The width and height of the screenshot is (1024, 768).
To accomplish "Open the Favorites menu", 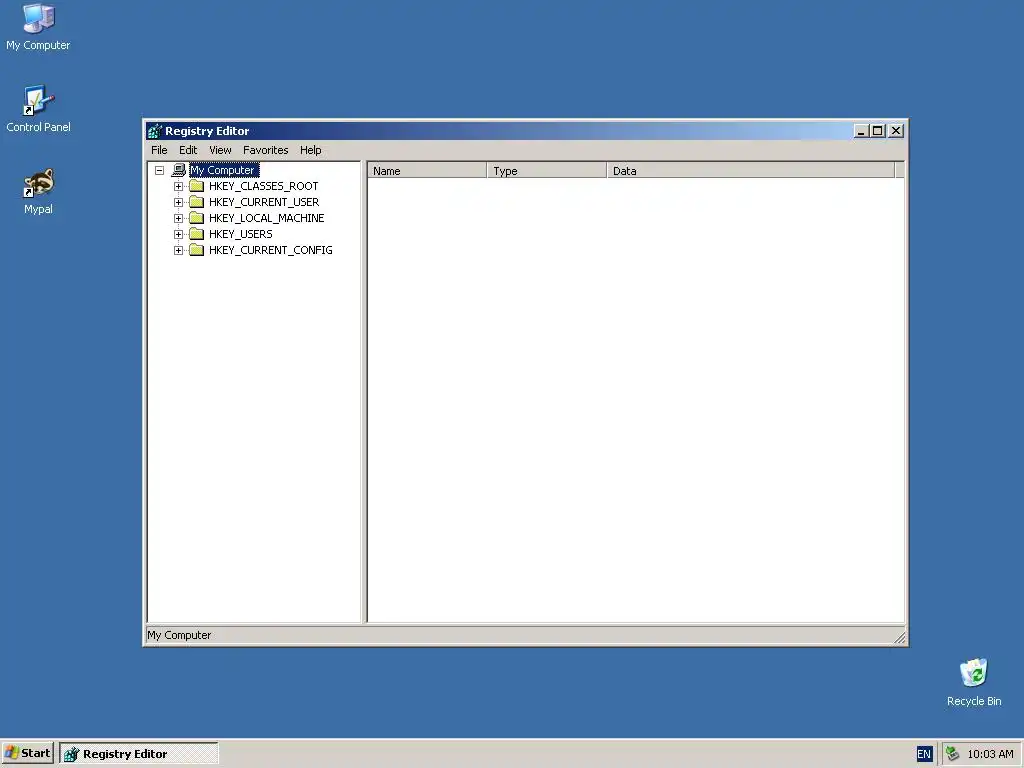I will (x=266, y=150).
